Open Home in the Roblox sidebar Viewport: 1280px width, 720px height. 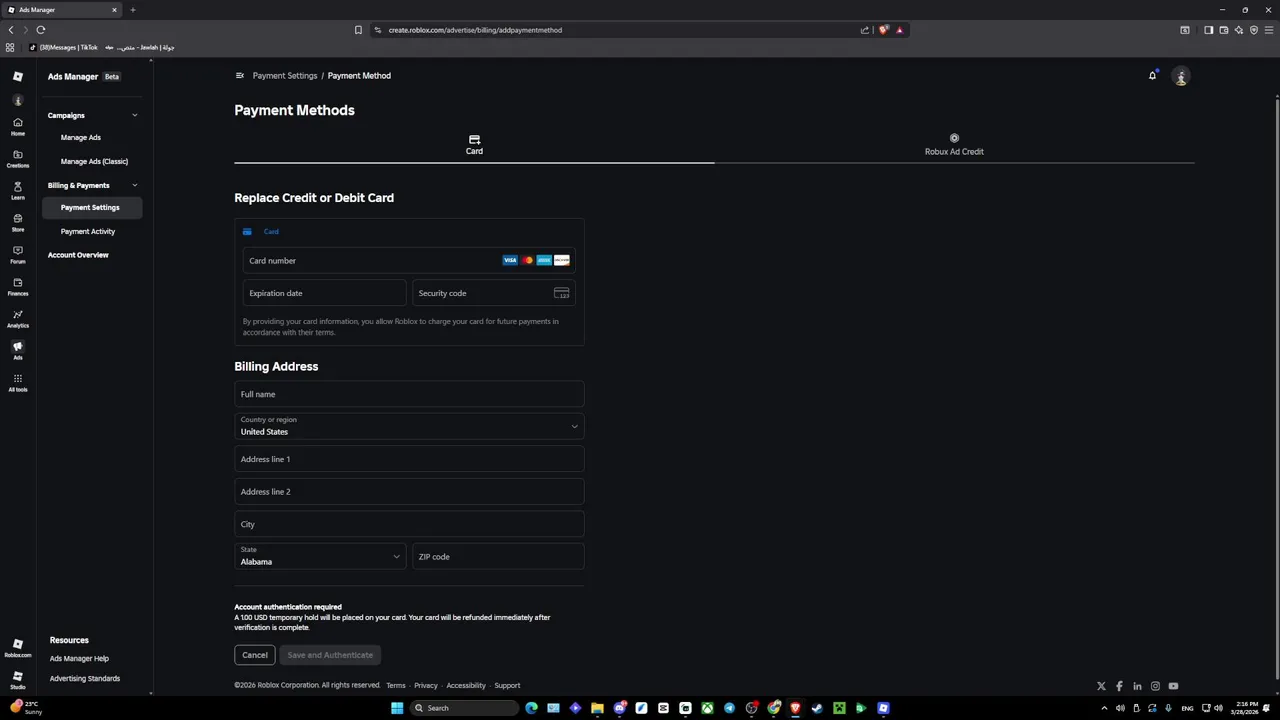(x=17, y=126)
